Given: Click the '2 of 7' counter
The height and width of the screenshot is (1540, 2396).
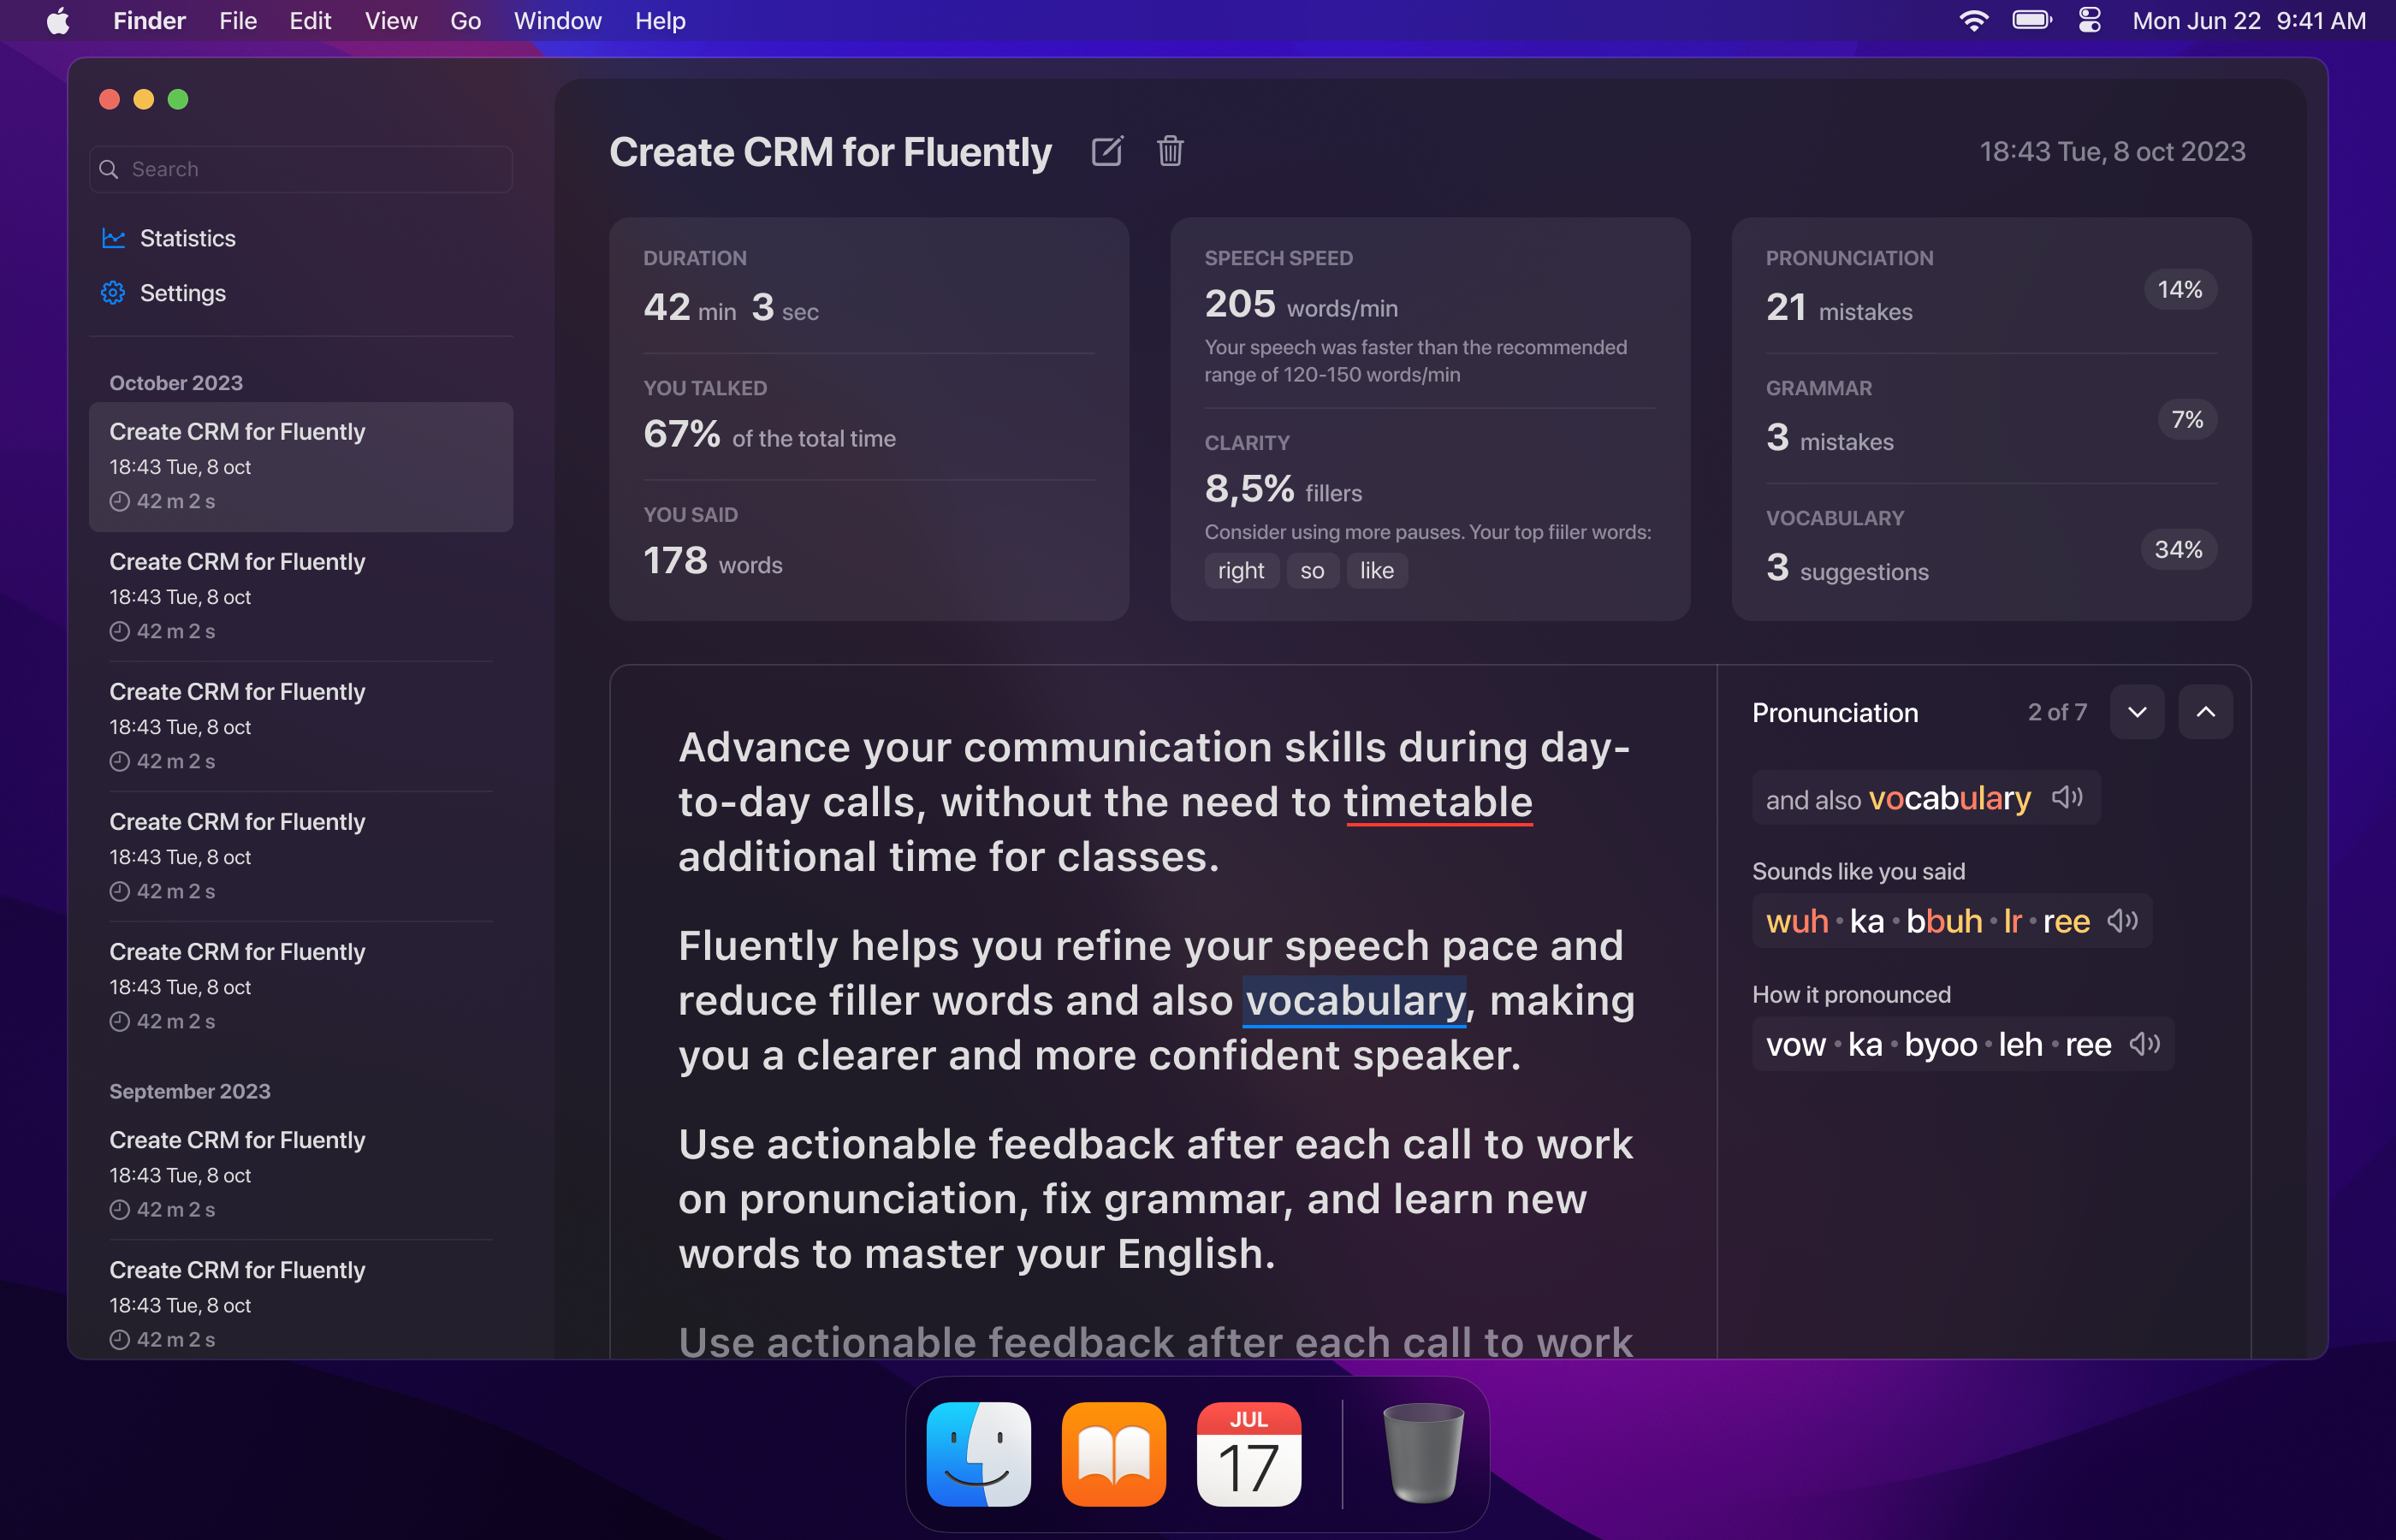Looking at the screenshot, I should click(x=2057, y=712).
